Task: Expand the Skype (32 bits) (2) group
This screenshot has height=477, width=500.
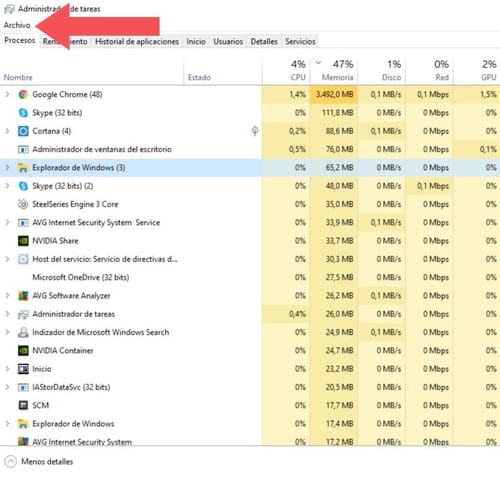Action: pyautogui.click(x=7, y=186)
